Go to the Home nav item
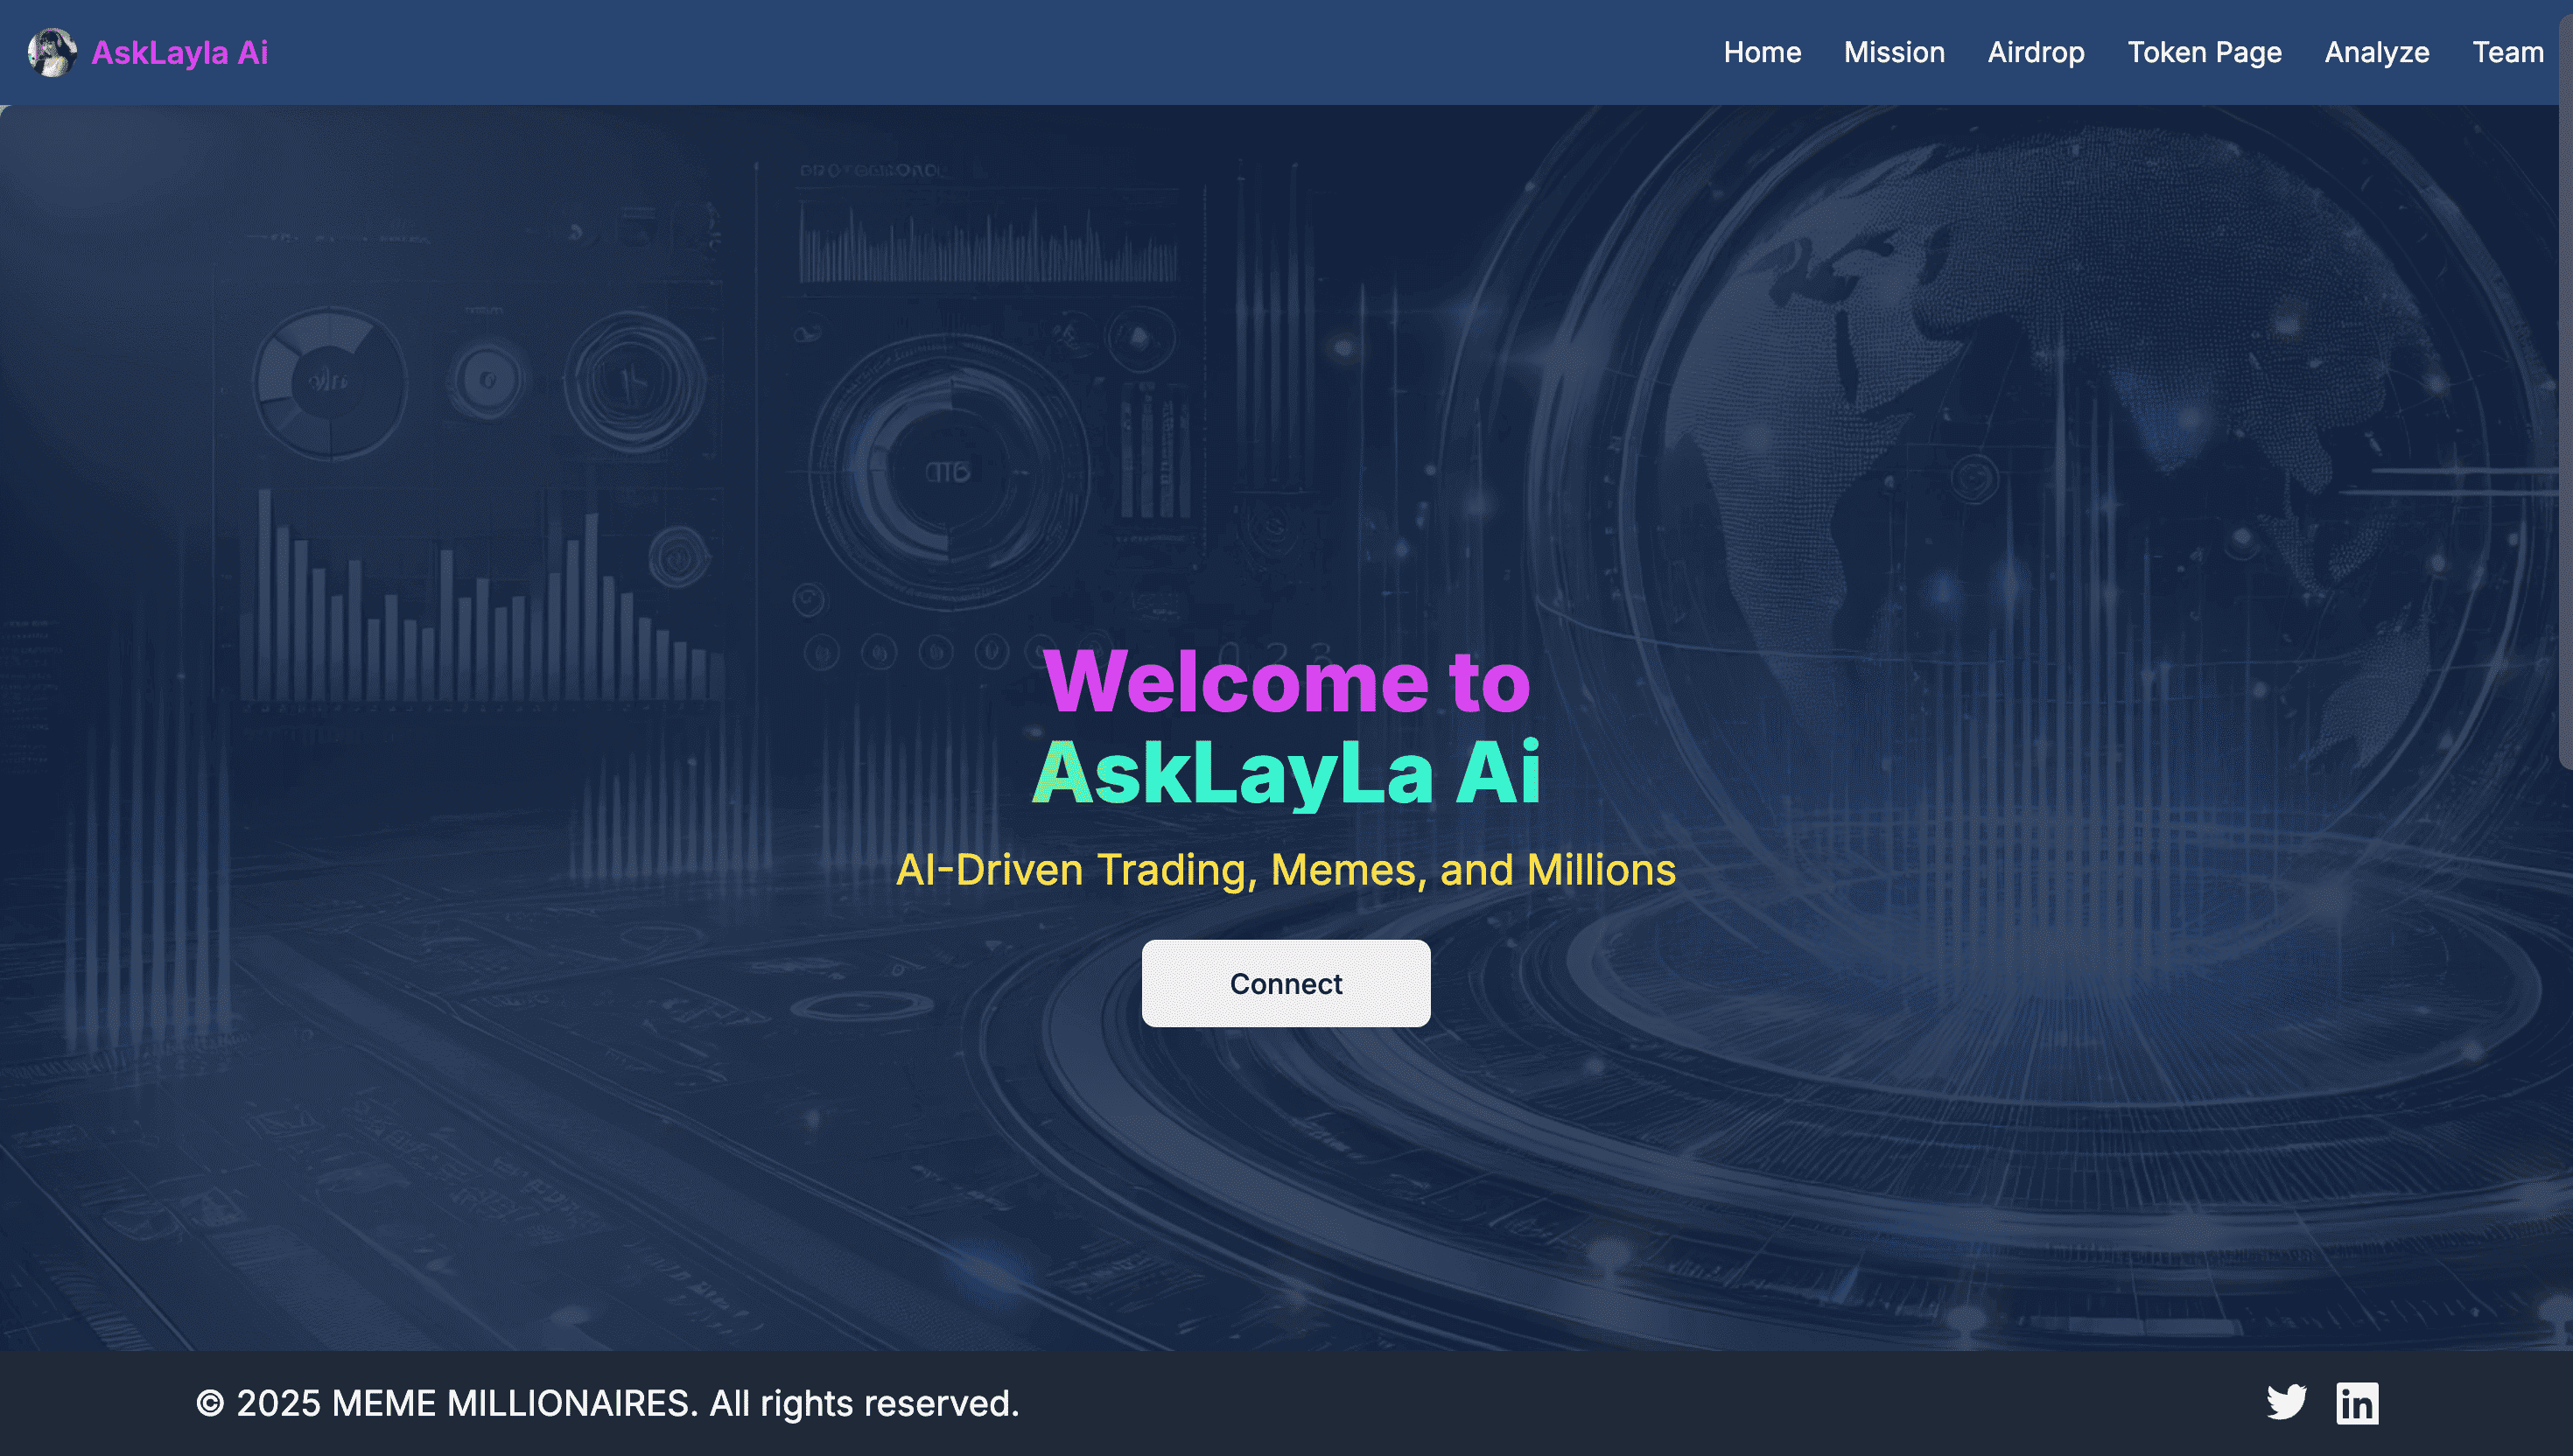2573x1456 pixels. (1762, 52)
